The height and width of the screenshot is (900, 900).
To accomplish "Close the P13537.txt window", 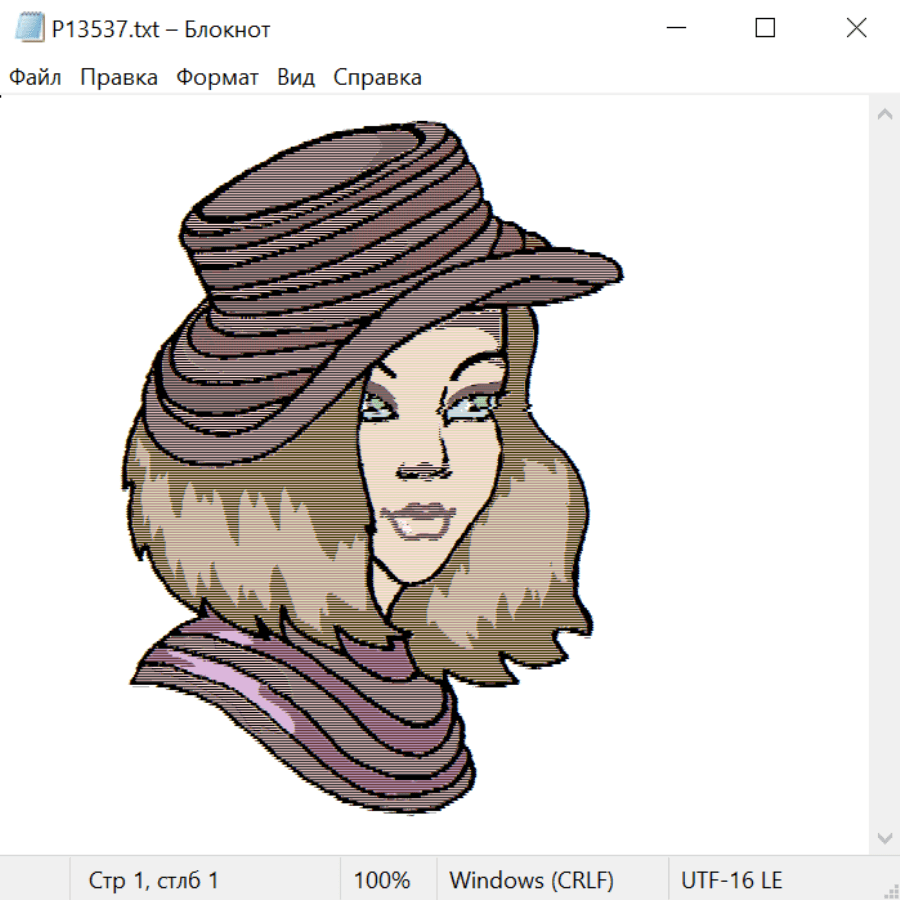I will (856, 29).
